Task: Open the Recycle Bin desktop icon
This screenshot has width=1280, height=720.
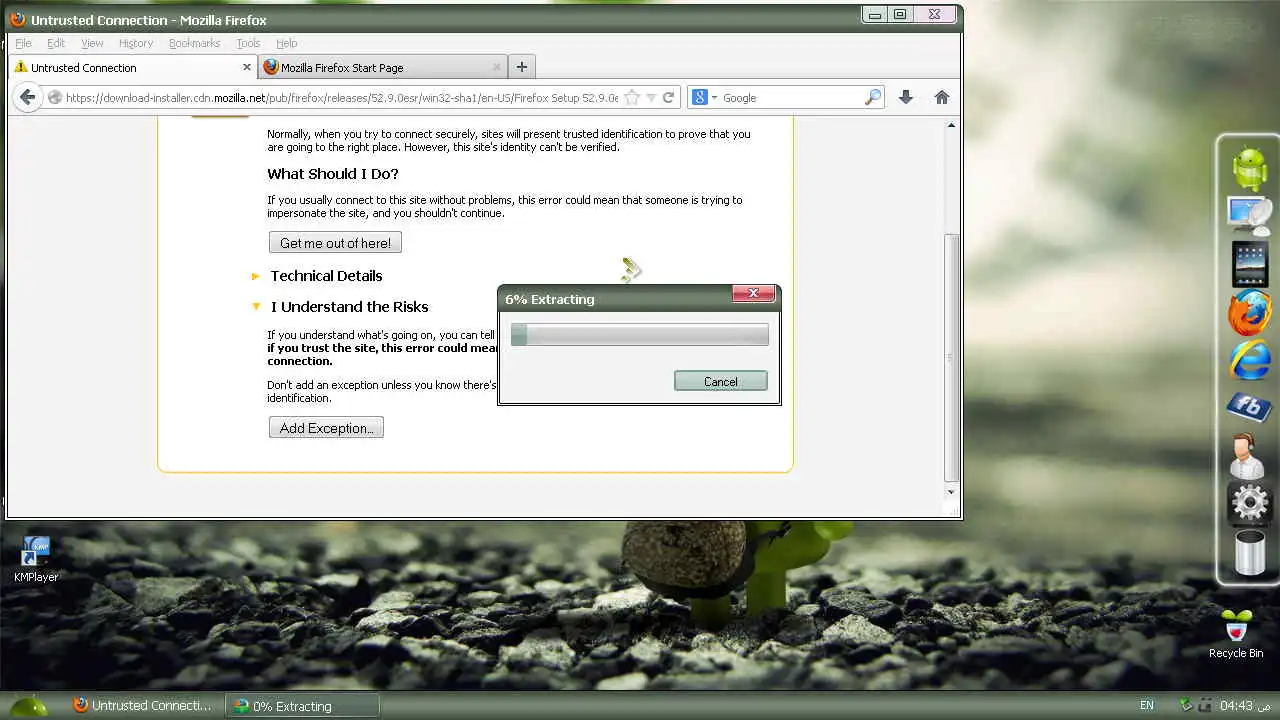Action: [1237, 634]
